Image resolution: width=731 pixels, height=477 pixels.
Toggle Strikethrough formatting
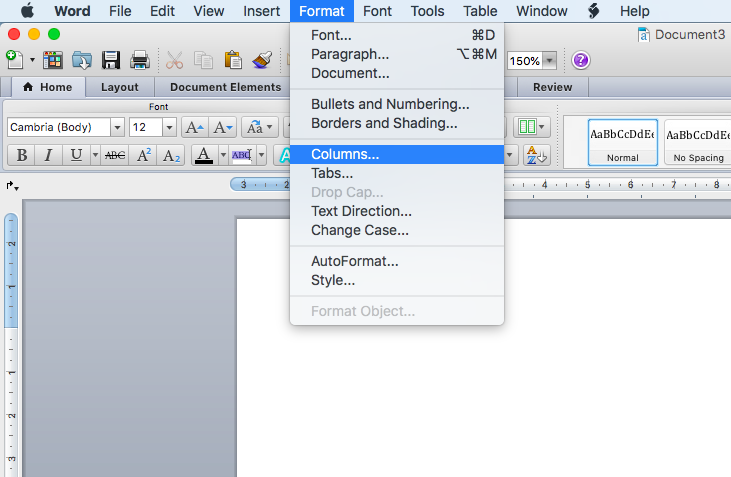coord(115,155)
